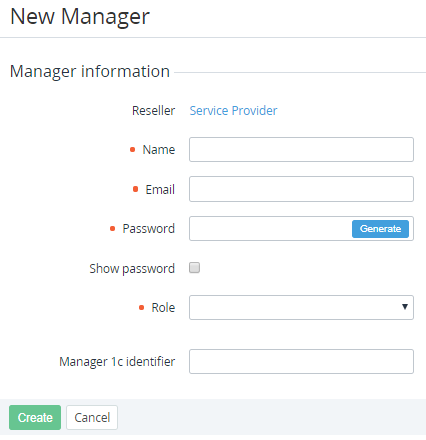Click the Manager 1c identifier label
Viewport: 426px width, 440px height.
tap(117, 362)
